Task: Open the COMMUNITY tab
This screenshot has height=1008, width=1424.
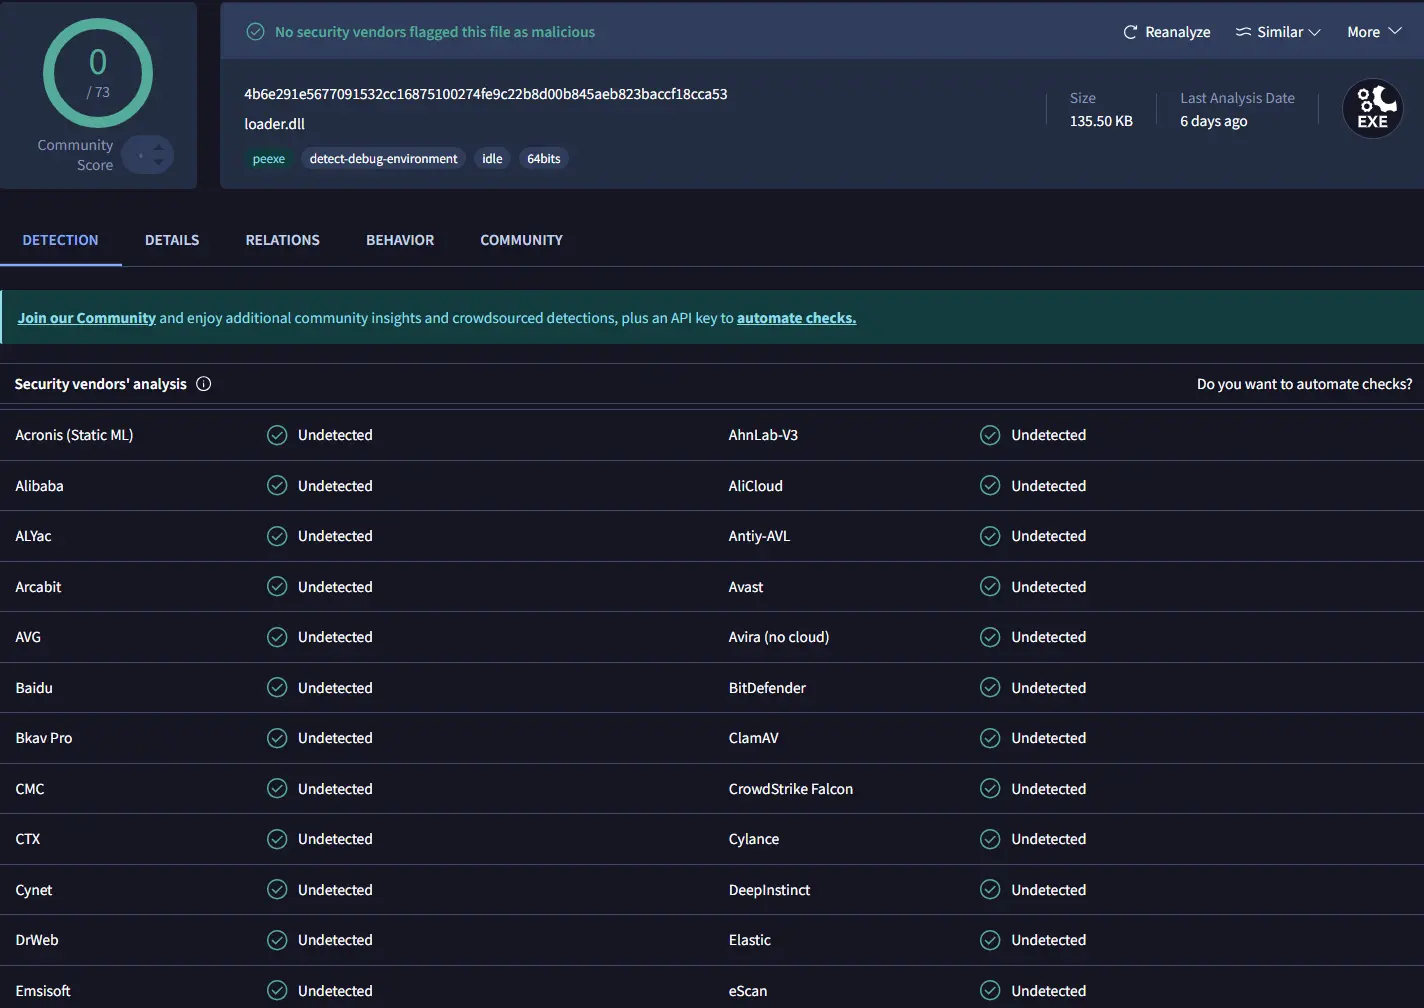Action: [x=521, y=240]
